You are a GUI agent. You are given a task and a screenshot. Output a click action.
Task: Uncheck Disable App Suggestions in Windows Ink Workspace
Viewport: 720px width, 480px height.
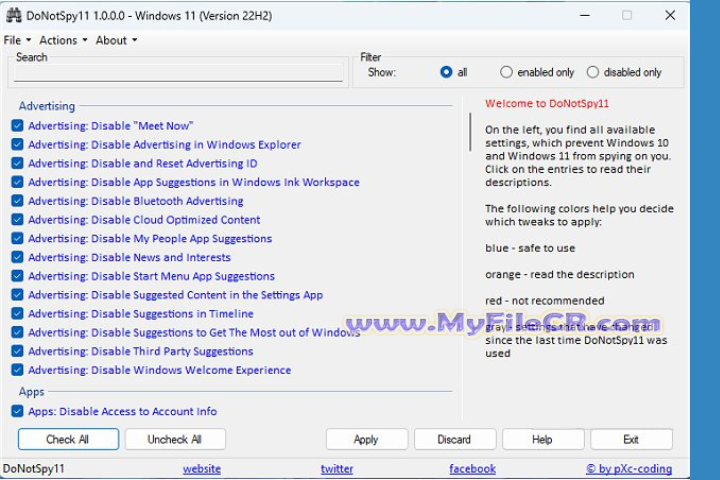pyautogui.click(x=17, y=182)
